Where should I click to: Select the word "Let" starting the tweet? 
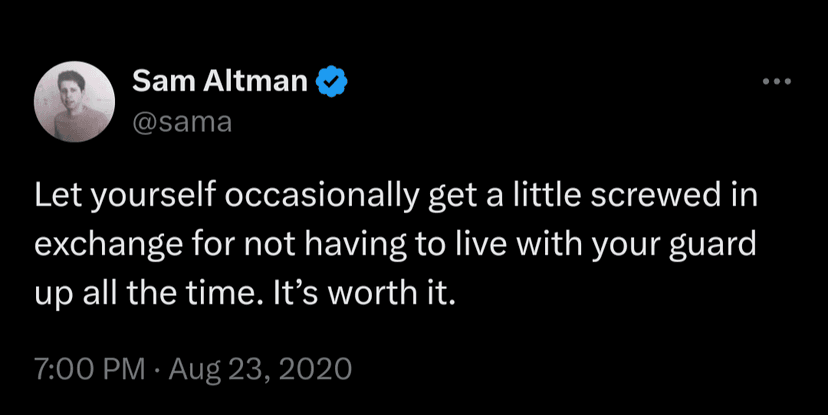54,198
